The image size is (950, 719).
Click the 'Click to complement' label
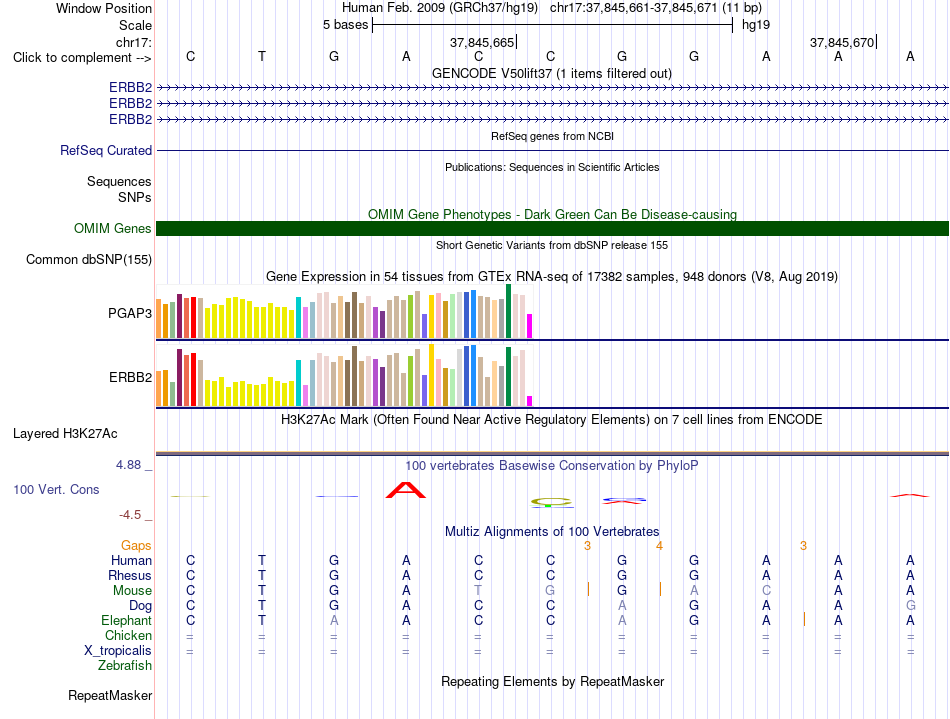(x=82, y=58)
